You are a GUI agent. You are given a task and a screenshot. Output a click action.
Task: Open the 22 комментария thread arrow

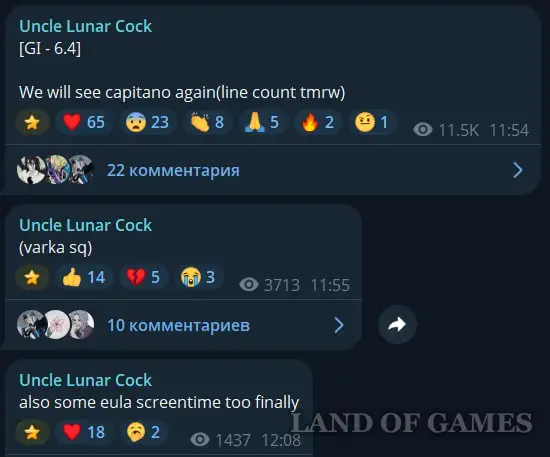click(x=518, y=170)
